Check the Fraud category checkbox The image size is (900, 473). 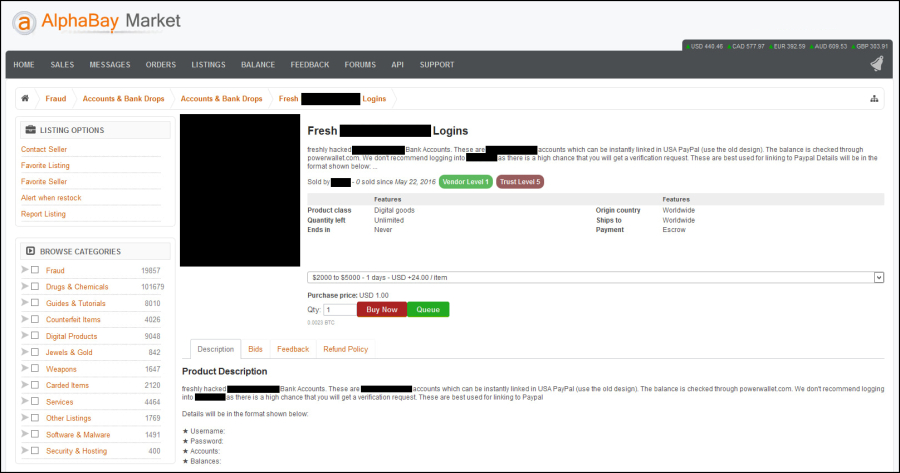pos(35,270)
